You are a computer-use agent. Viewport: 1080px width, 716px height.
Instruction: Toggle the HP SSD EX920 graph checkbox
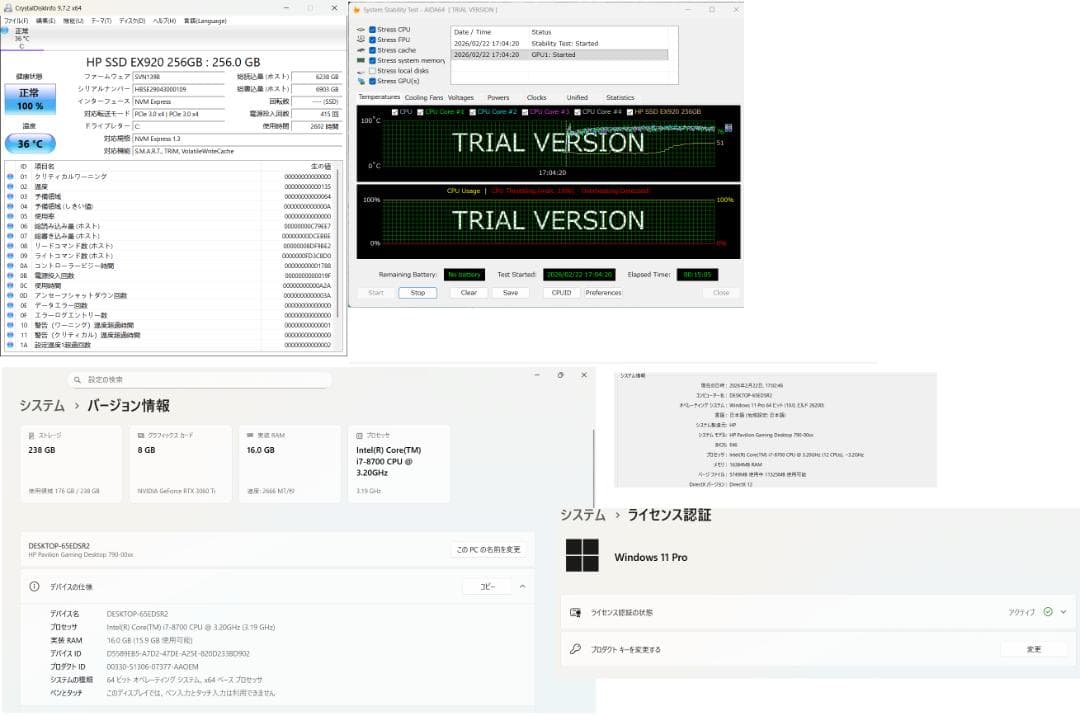[630, 112]
